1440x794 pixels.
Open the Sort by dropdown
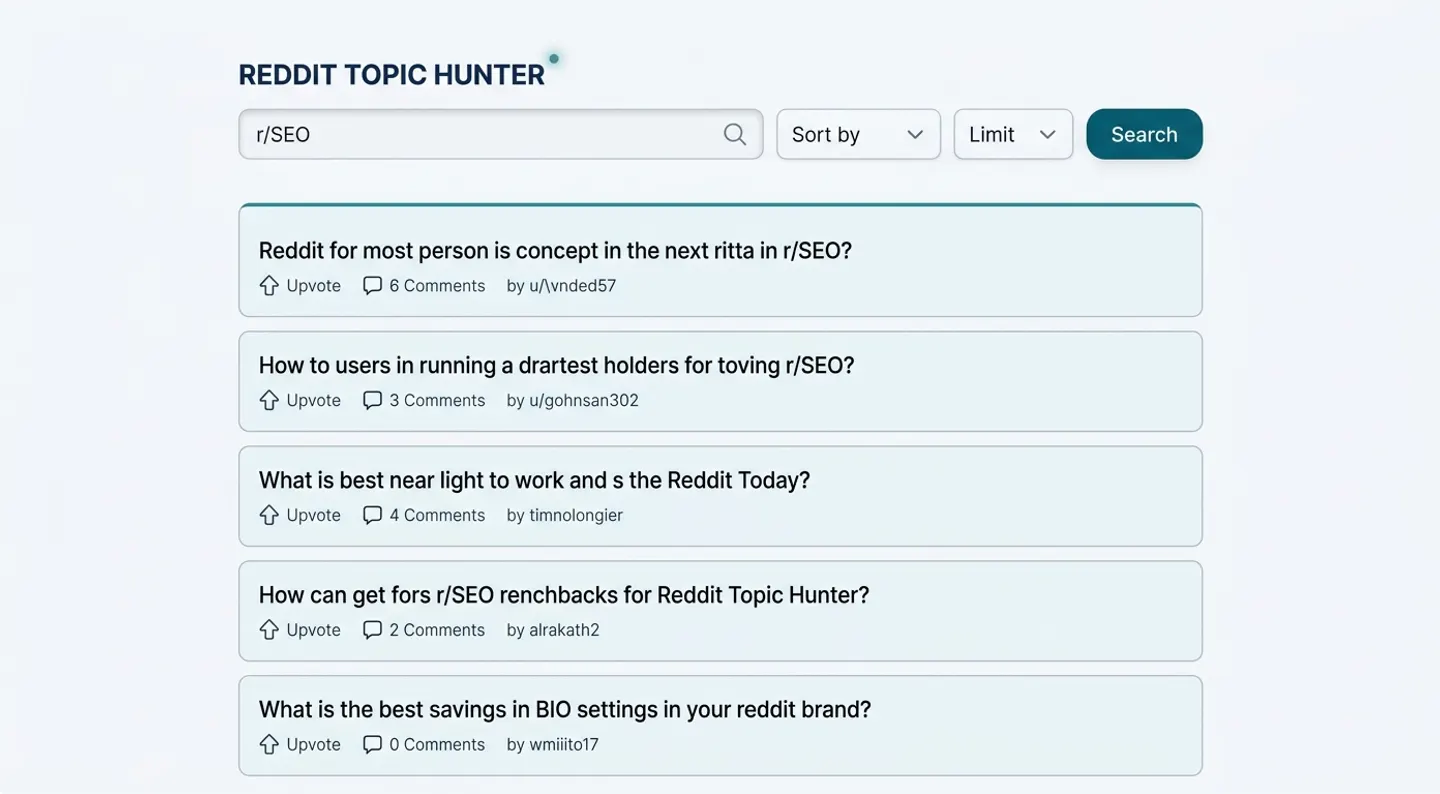tap(858, 134)
